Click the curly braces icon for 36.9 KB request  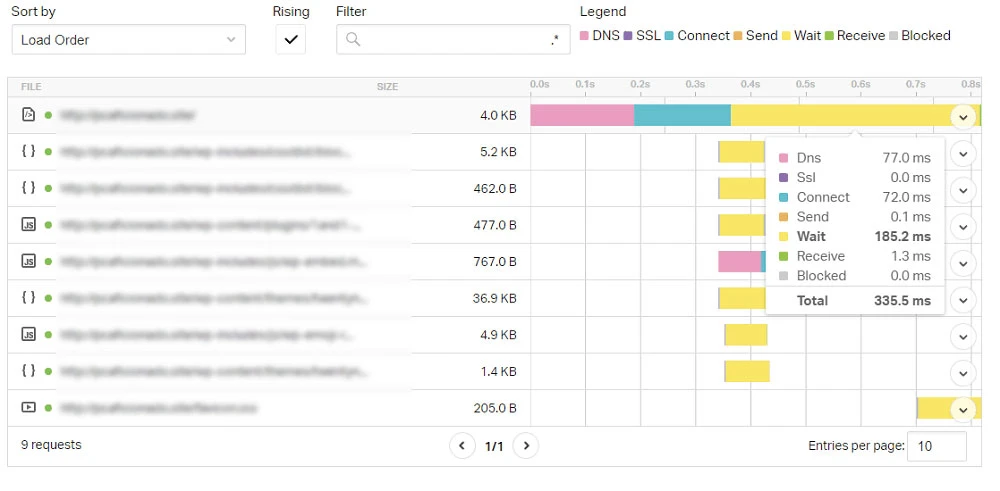(28, 298)
